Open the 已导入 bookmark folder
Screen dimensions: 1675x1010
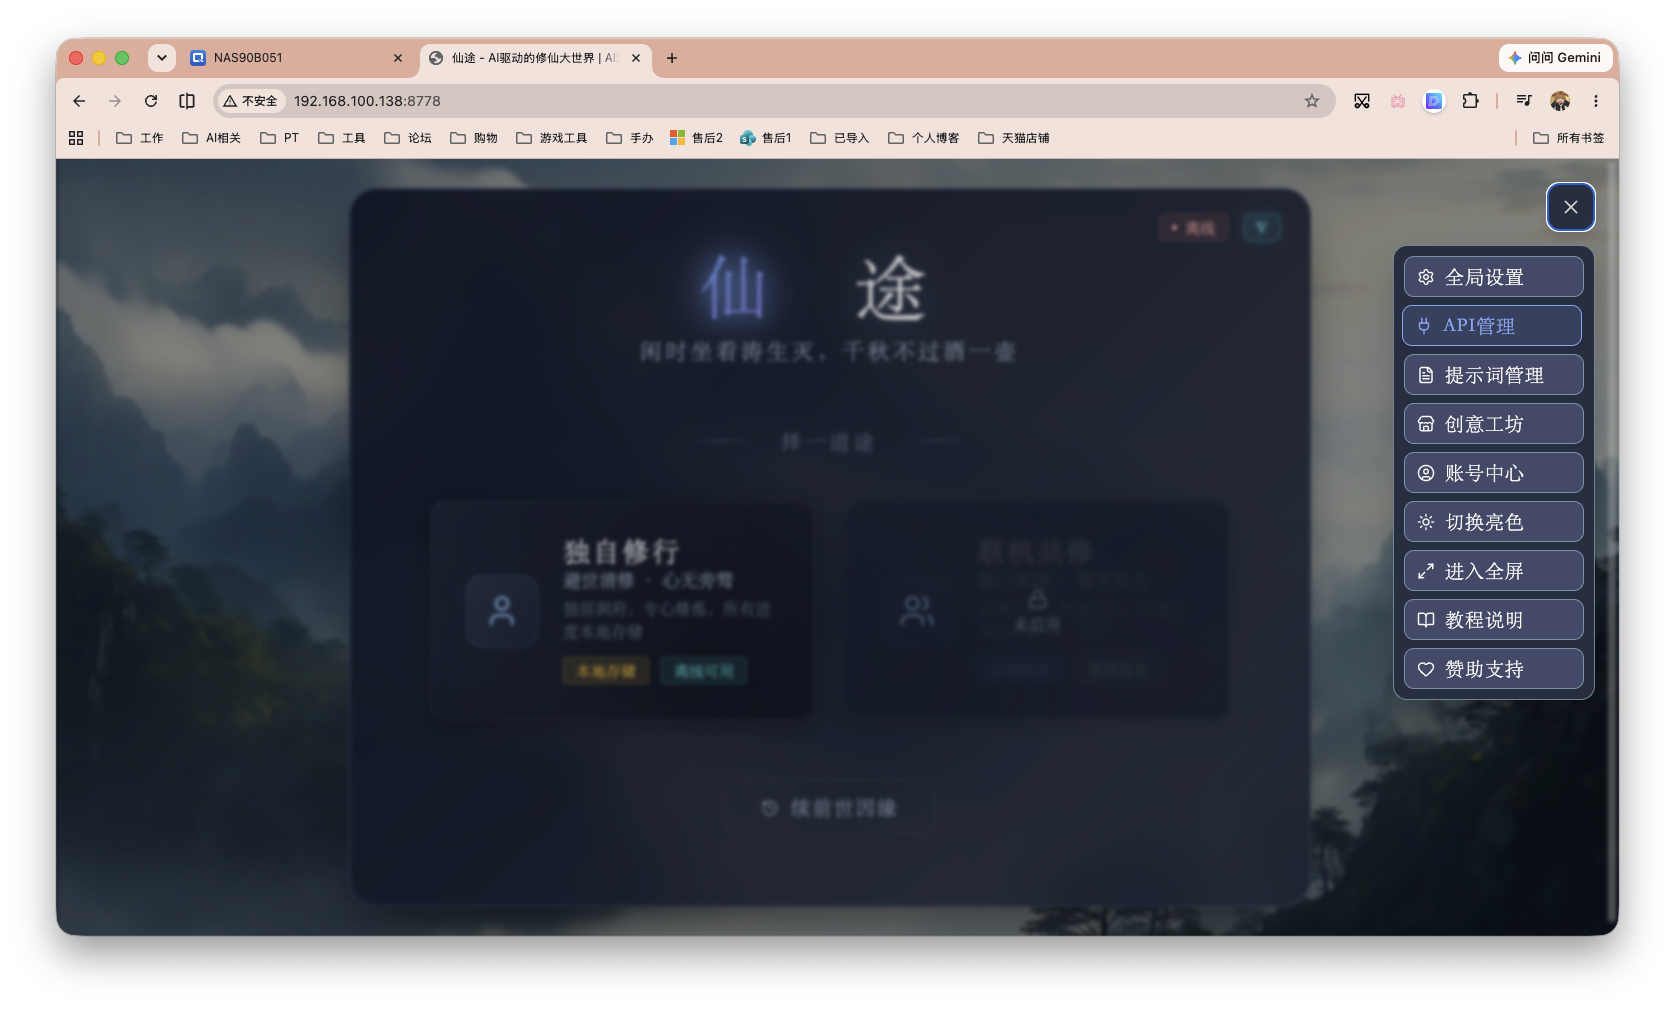pyautogui.click(x=839, y=138)
